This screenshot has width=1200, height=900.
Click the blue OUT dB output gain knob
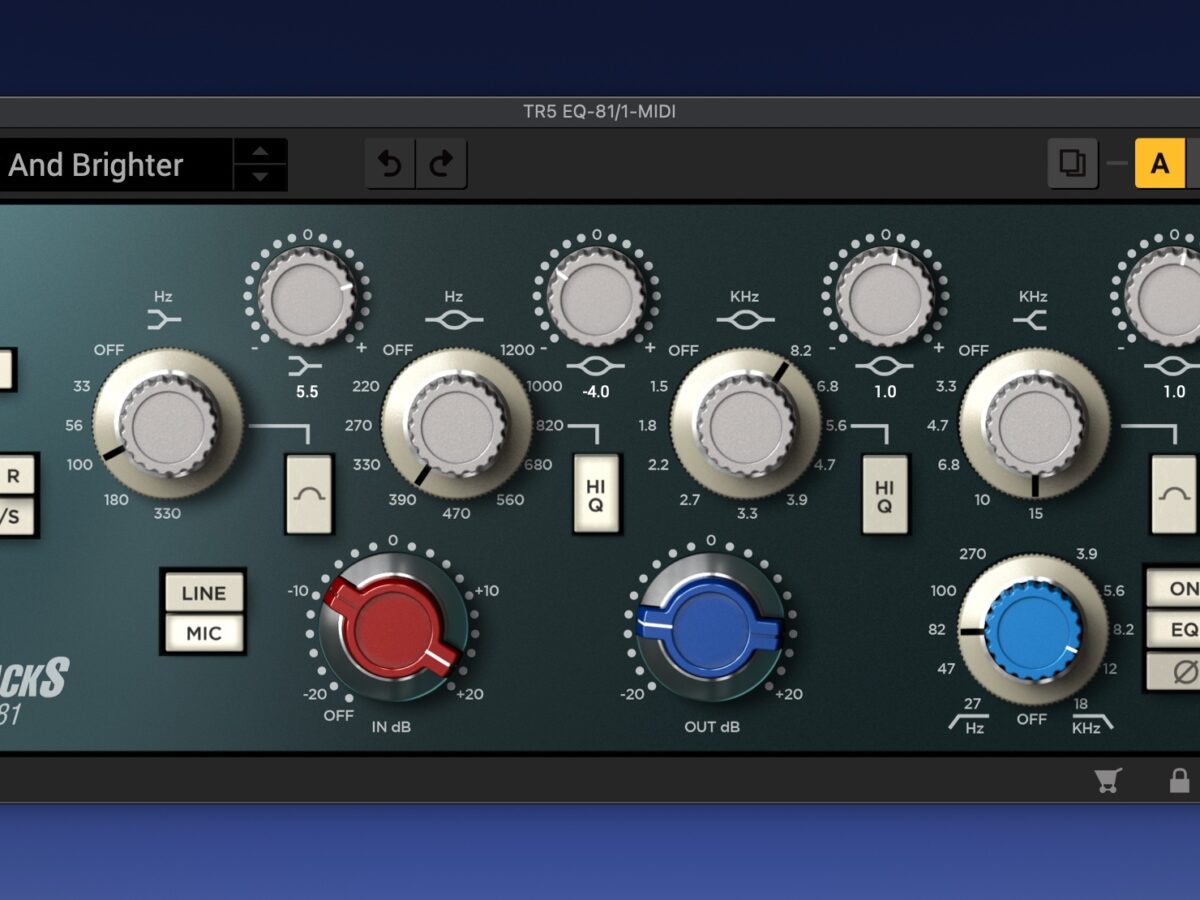710,629
